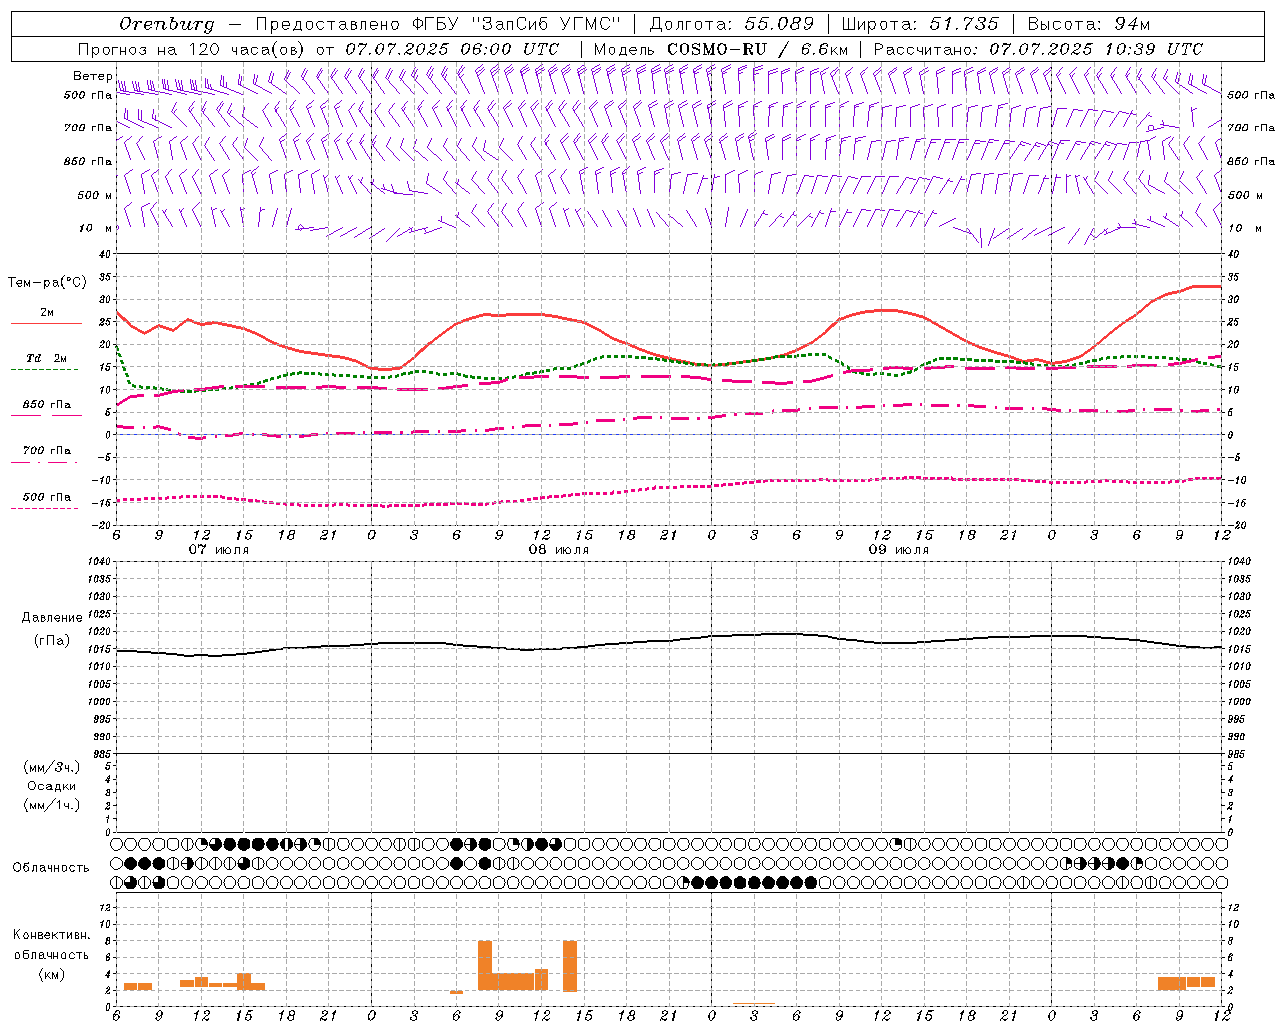
Task: Click 'Прогноз на 120 часа(ов)' forecast header
Action: pyautogui.click(x=191, y=49)
